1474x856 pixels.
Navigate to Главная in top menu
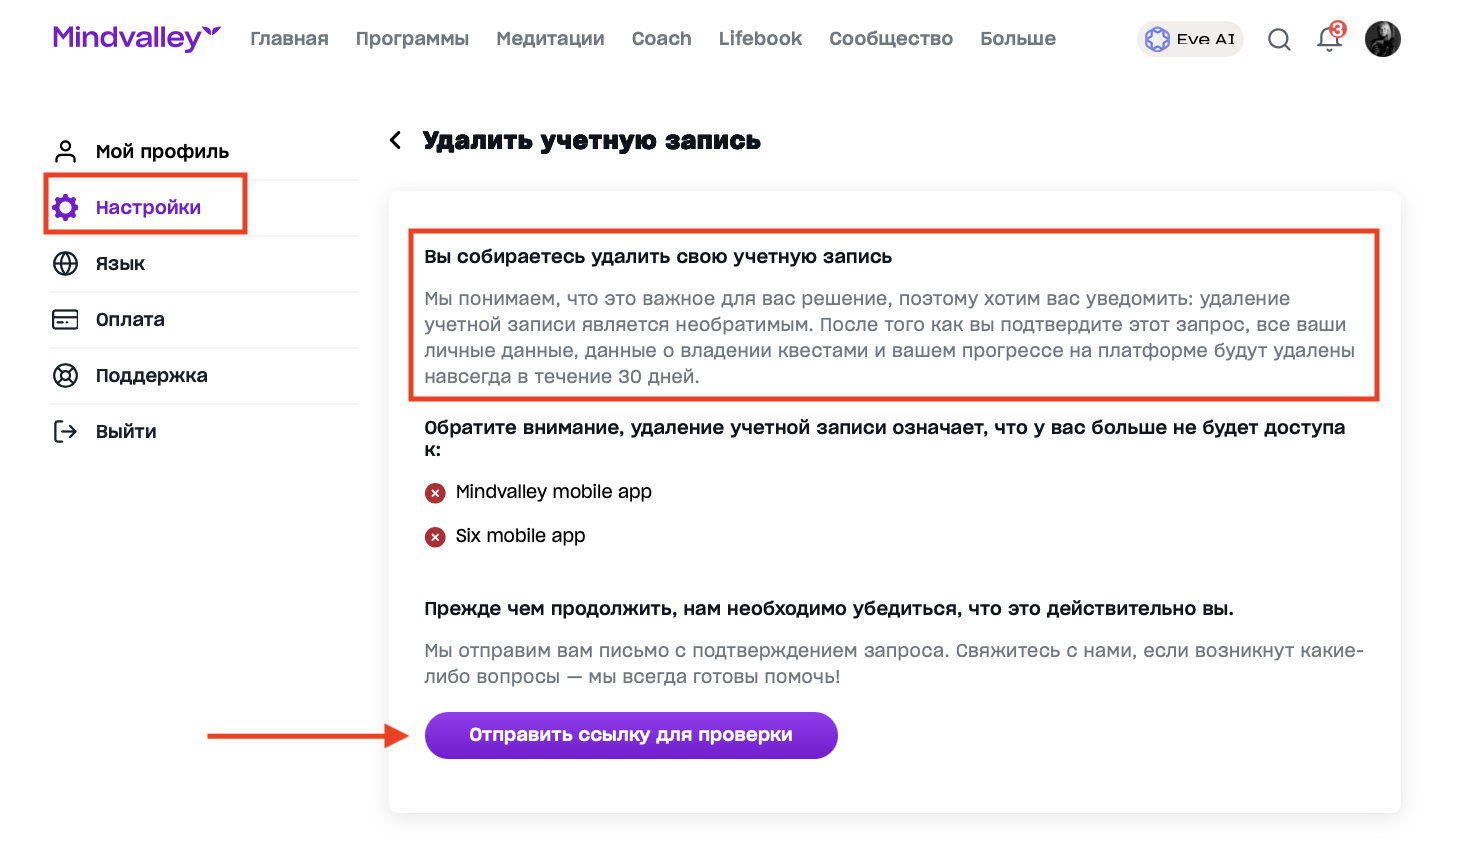289,38
